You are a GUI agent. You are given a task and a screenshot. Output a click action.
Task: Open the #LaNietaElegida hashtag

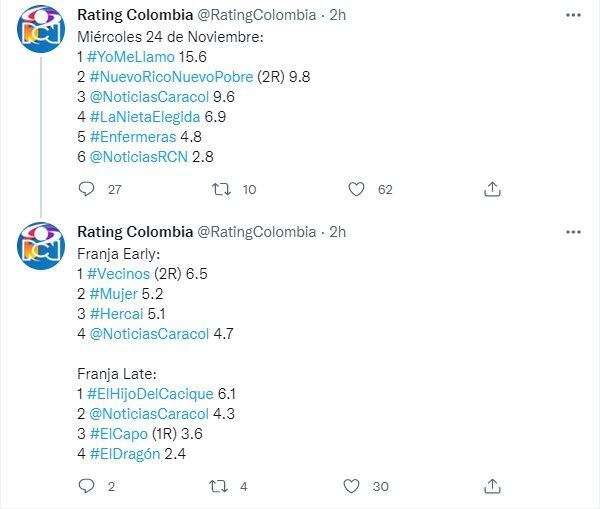pyautogui.click(x=136, y=116)
